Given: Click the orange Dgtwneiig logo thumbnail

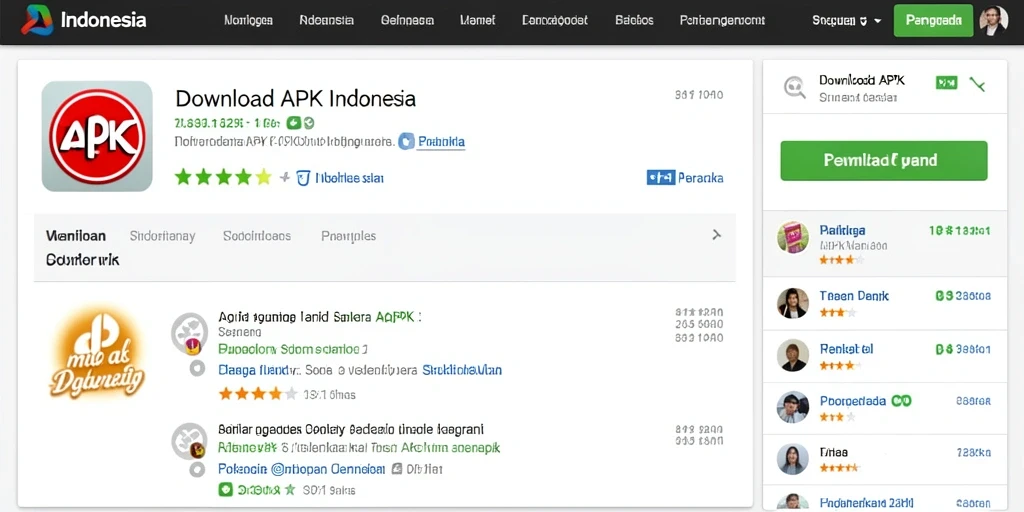Looking at the screenshot, I should click(97, 355).
